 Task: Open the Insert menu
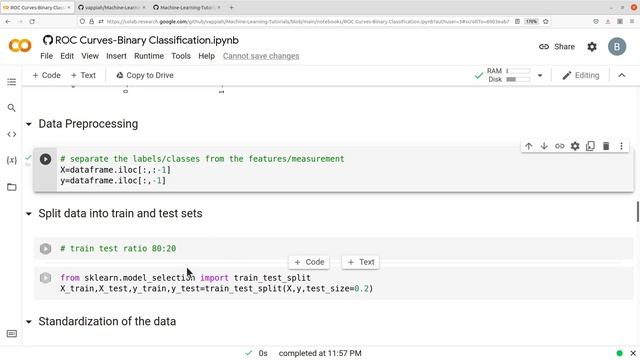[x=116, y=56]
